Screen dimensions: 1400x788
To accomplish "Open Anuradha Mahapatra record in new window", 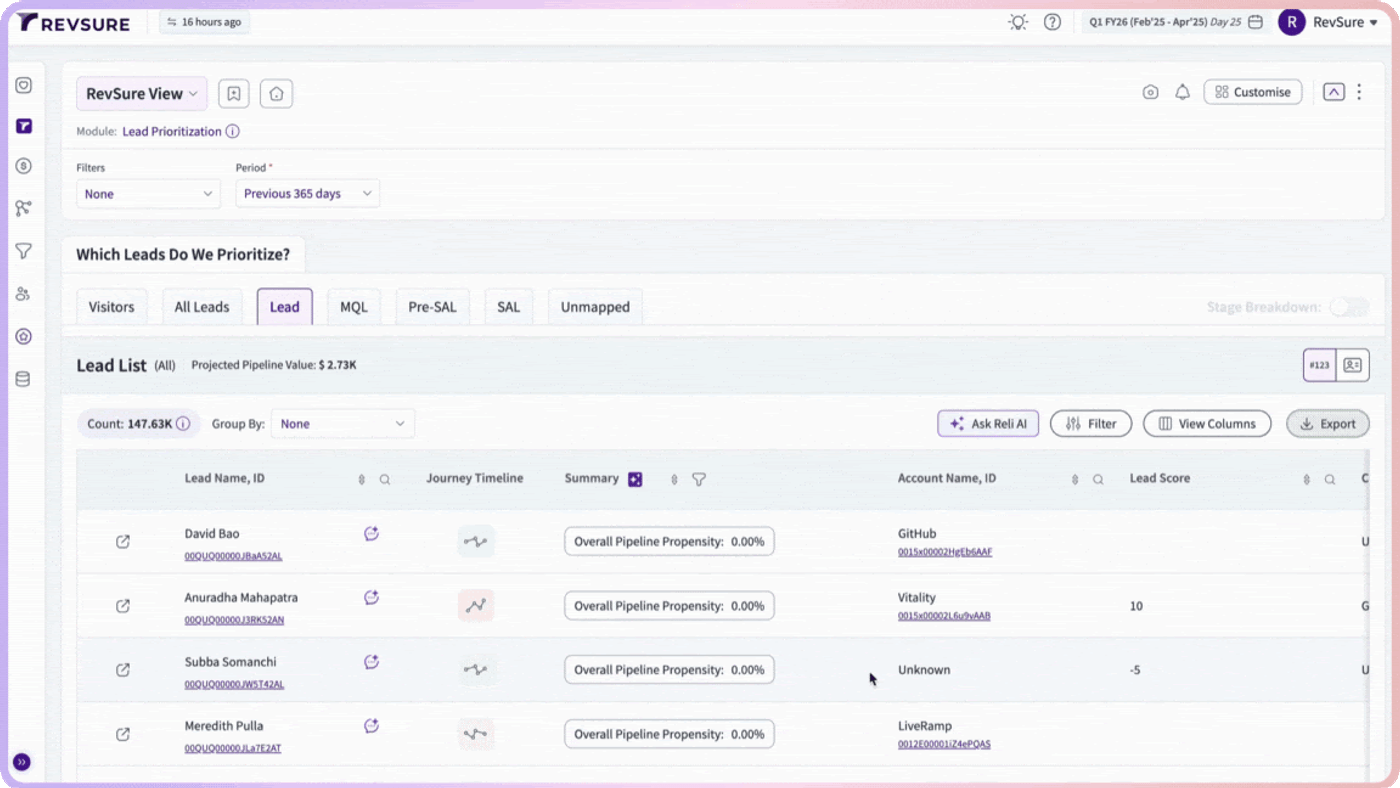I will [x=123, y=606].
